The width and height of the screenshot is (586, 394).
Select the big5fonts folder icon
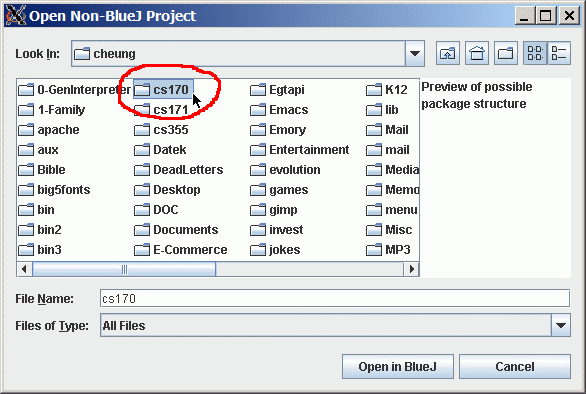click(x=26, y=190)
